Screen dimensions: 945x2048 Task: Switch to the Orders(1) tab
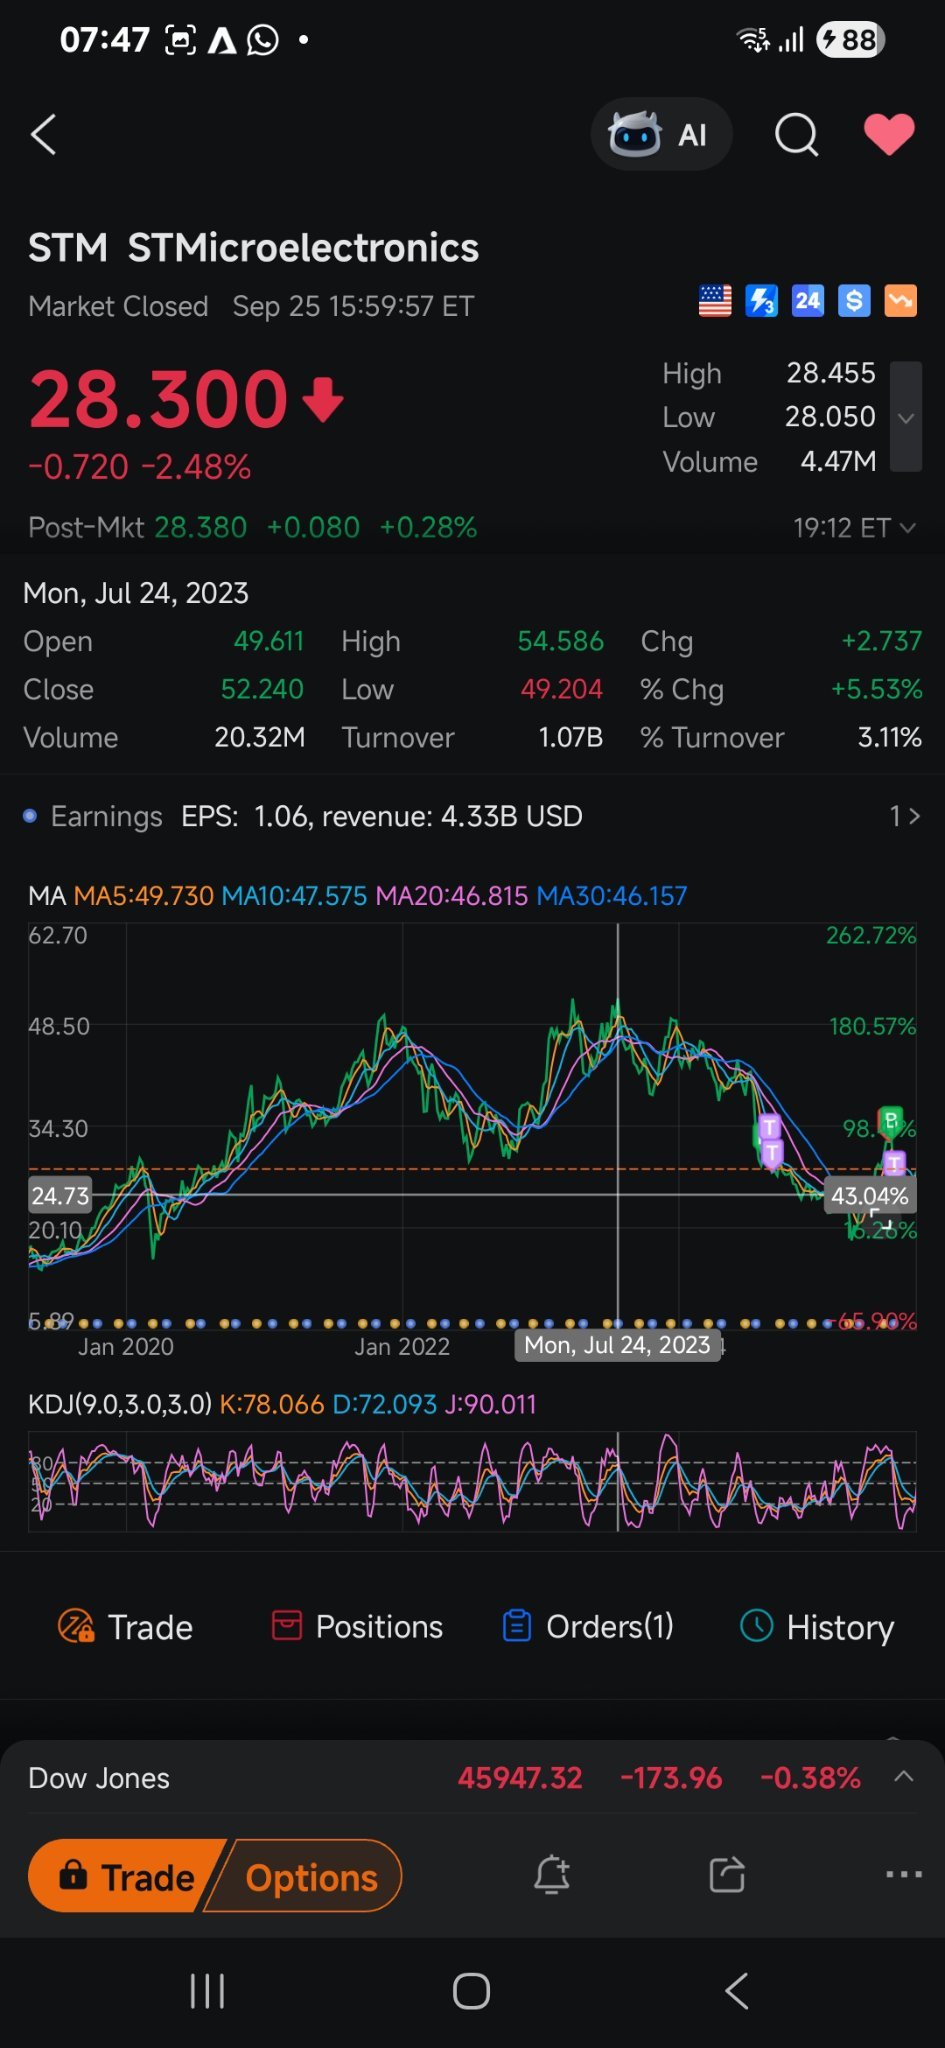[588, 1627]
